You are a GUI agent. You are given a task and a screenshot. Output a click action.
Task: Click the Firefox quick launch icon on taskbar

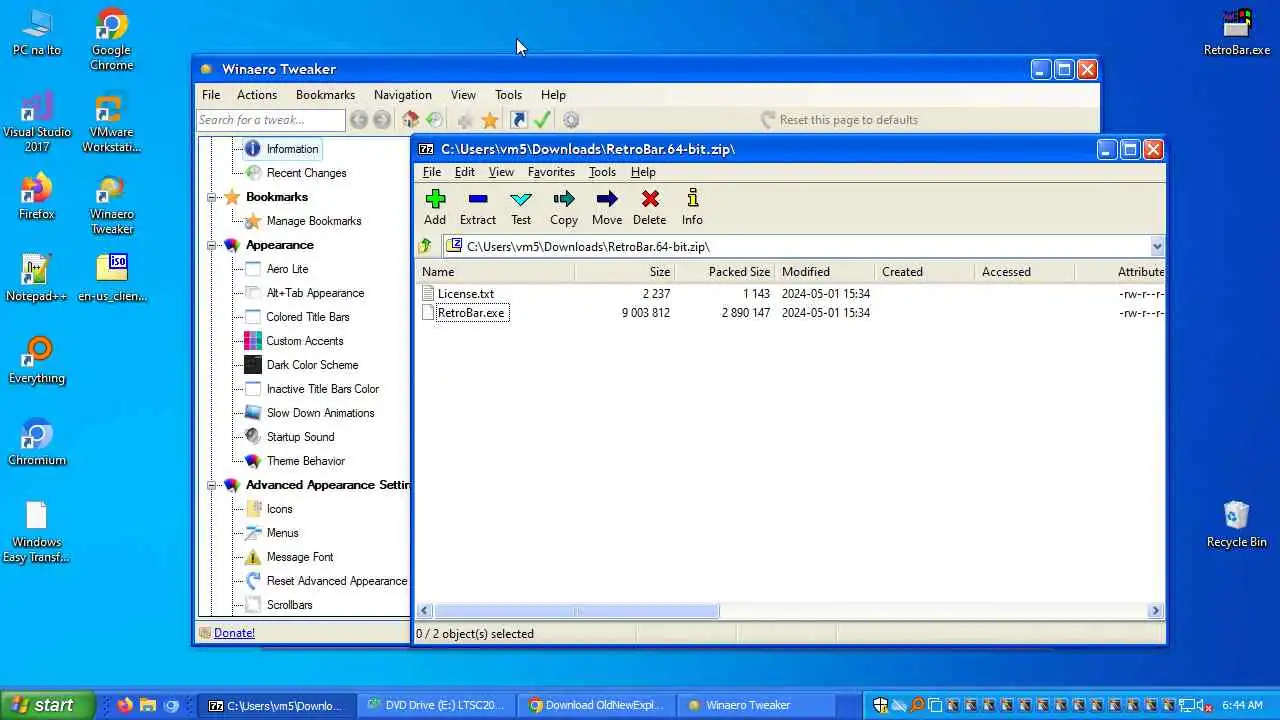click(124, 705)
